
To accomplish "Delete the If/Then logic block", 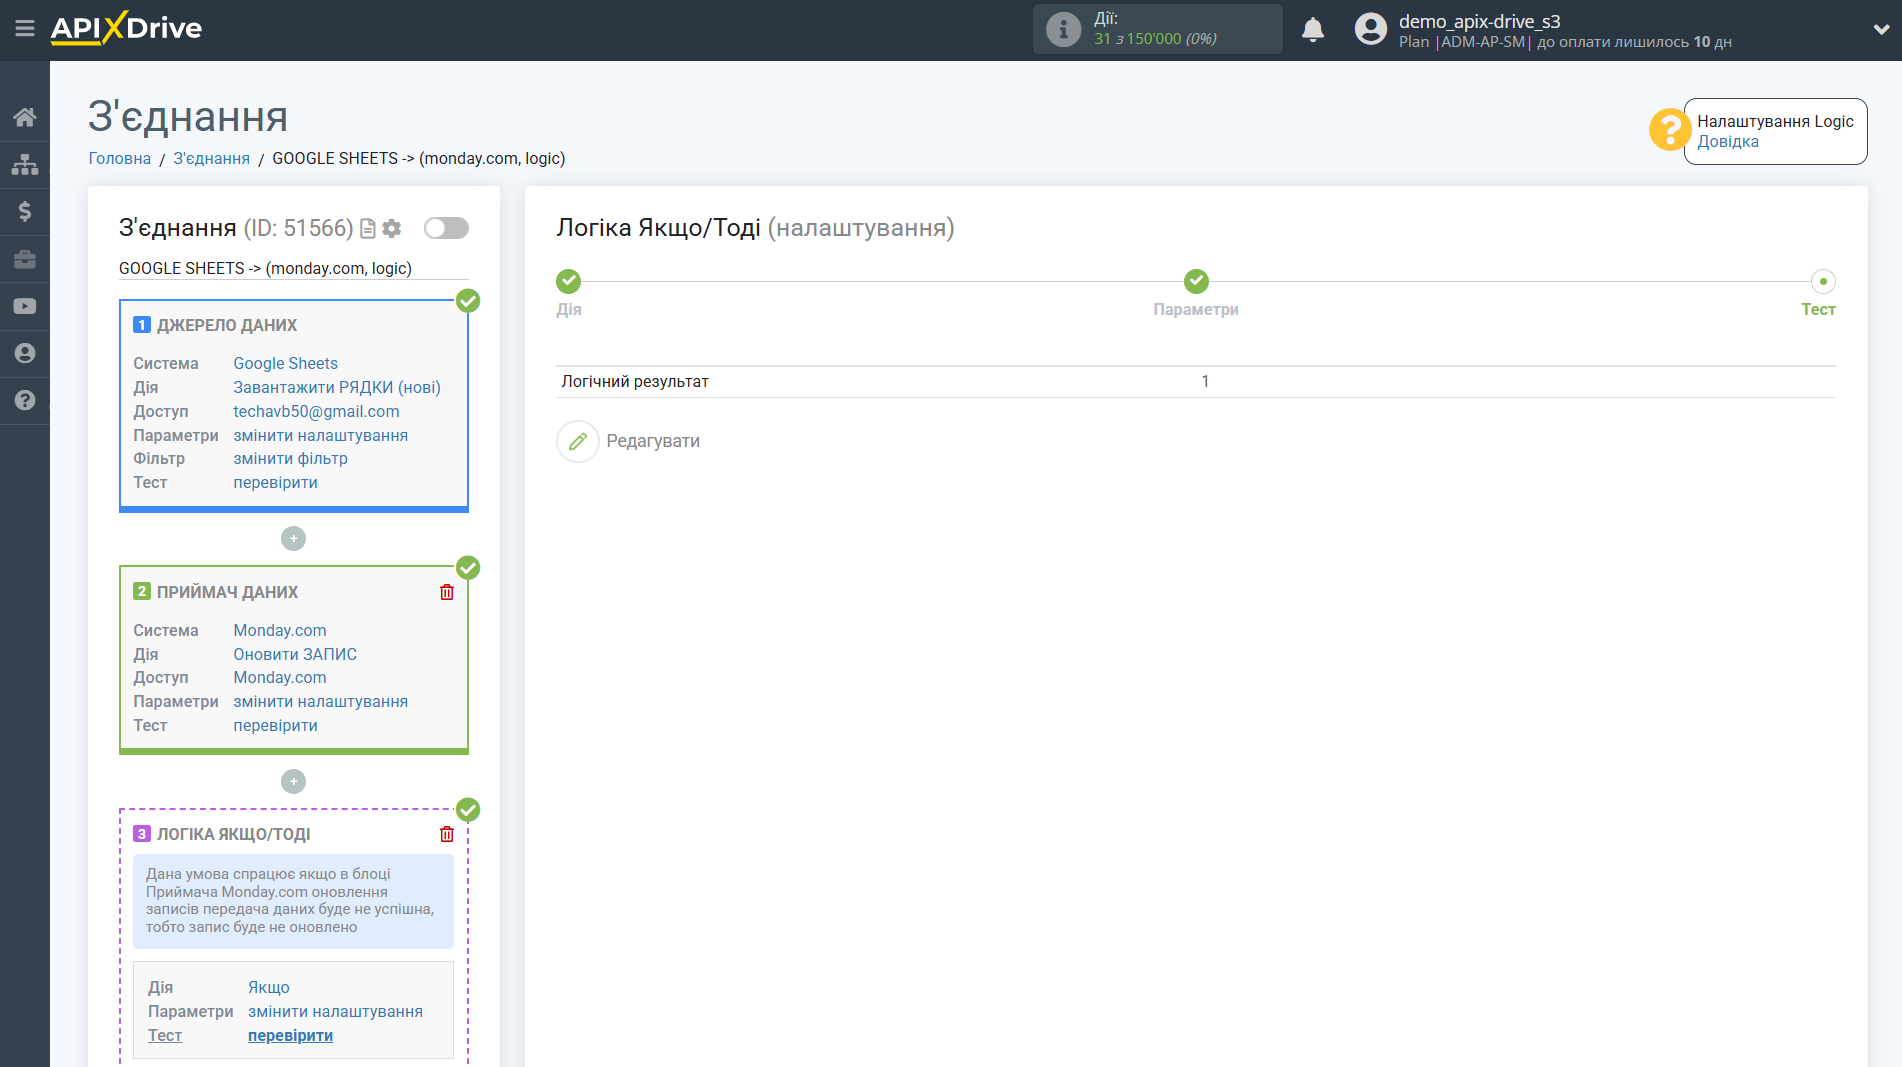I will pos(447,834).
